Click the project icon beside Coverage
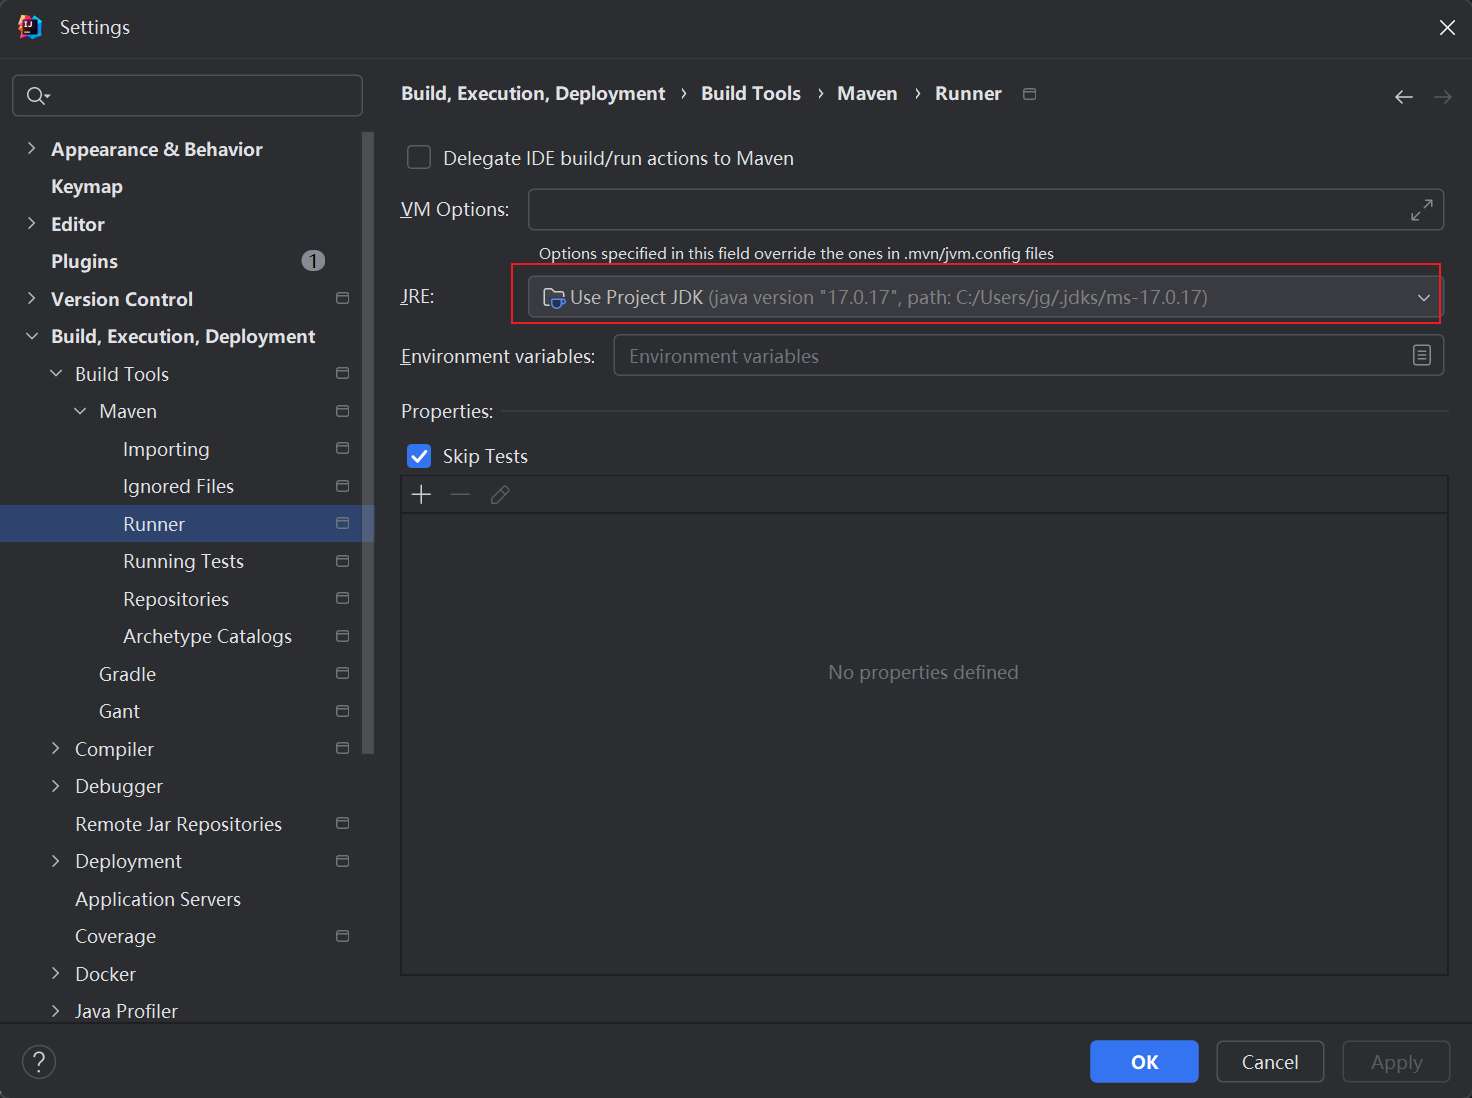The width and height of the screenshot is (1472, 1098). click(342, 936)
